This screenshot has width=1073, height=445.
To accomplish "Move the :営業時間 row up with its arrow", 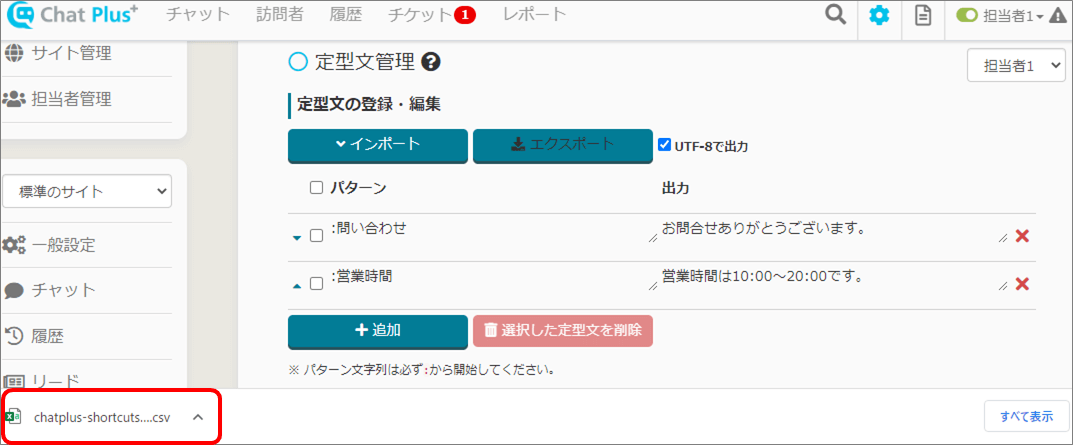I will click(x=296, y=285).
